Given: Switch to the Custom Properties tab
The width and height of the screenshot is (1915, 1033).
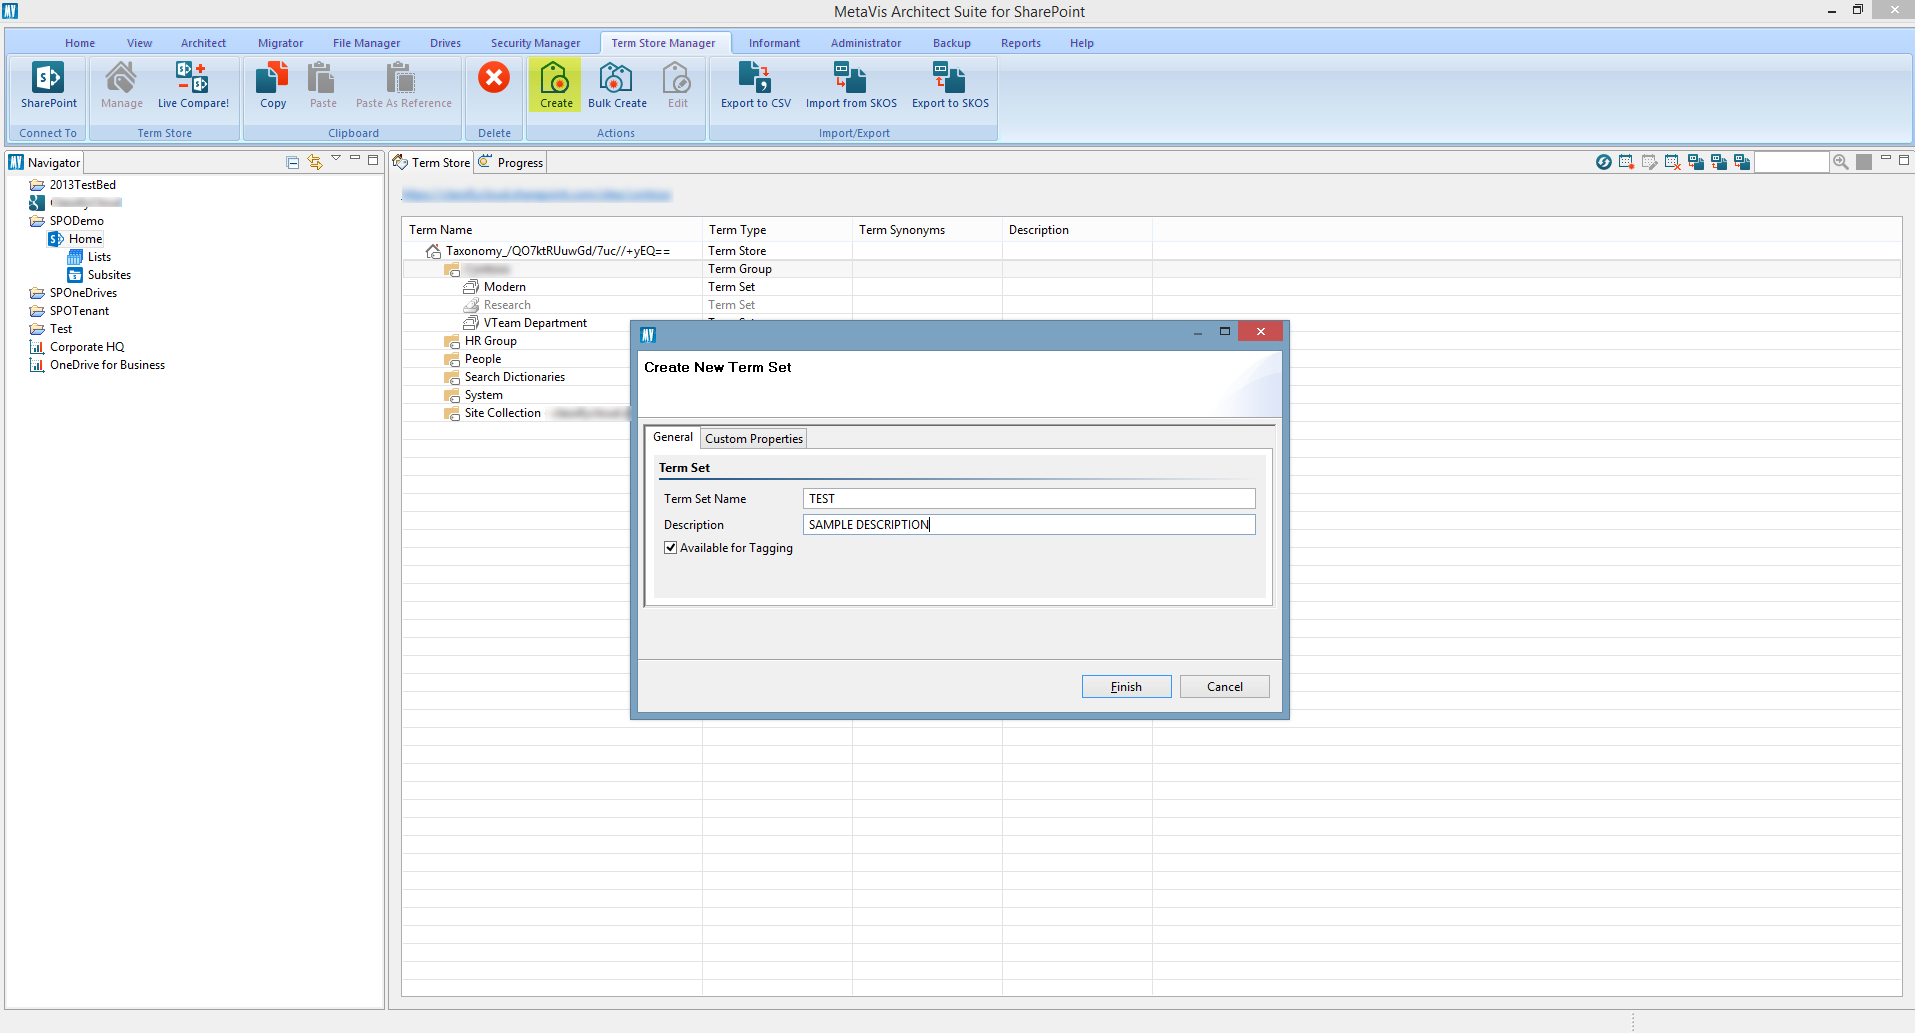Looking at the screenshot, I should (753, 438).
